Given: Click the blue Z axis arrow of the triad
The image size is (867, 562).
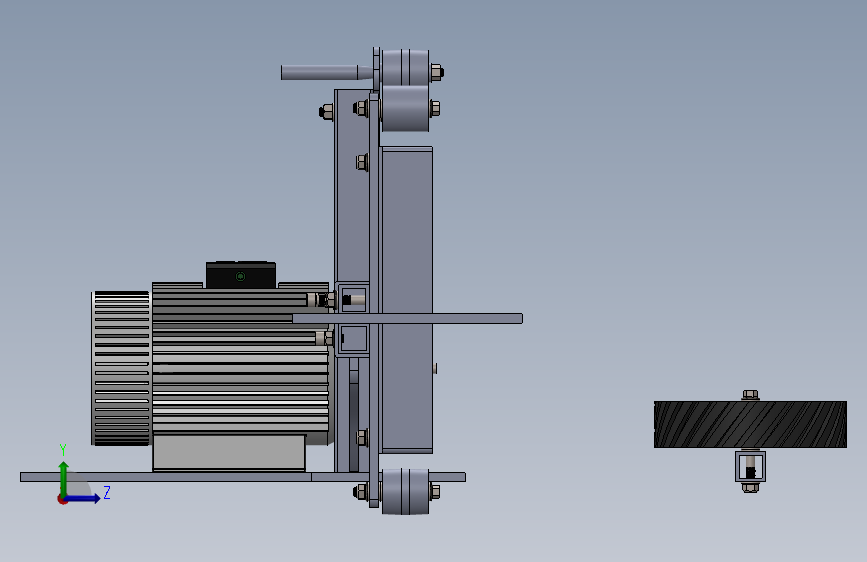Looking at the screenshot, I should pos(83,498).
